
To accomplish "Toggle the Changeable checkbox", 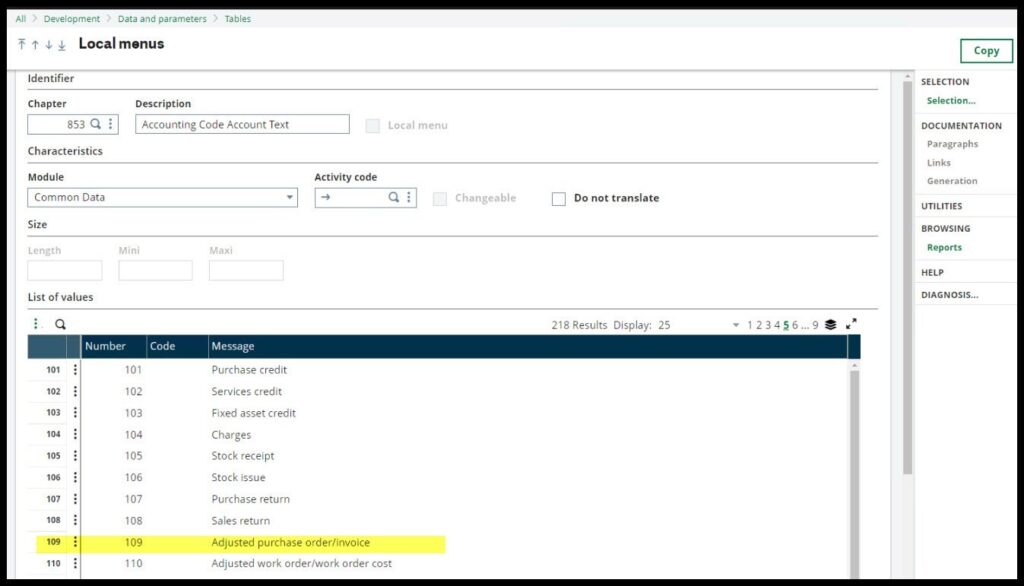I will pos(440,199).
